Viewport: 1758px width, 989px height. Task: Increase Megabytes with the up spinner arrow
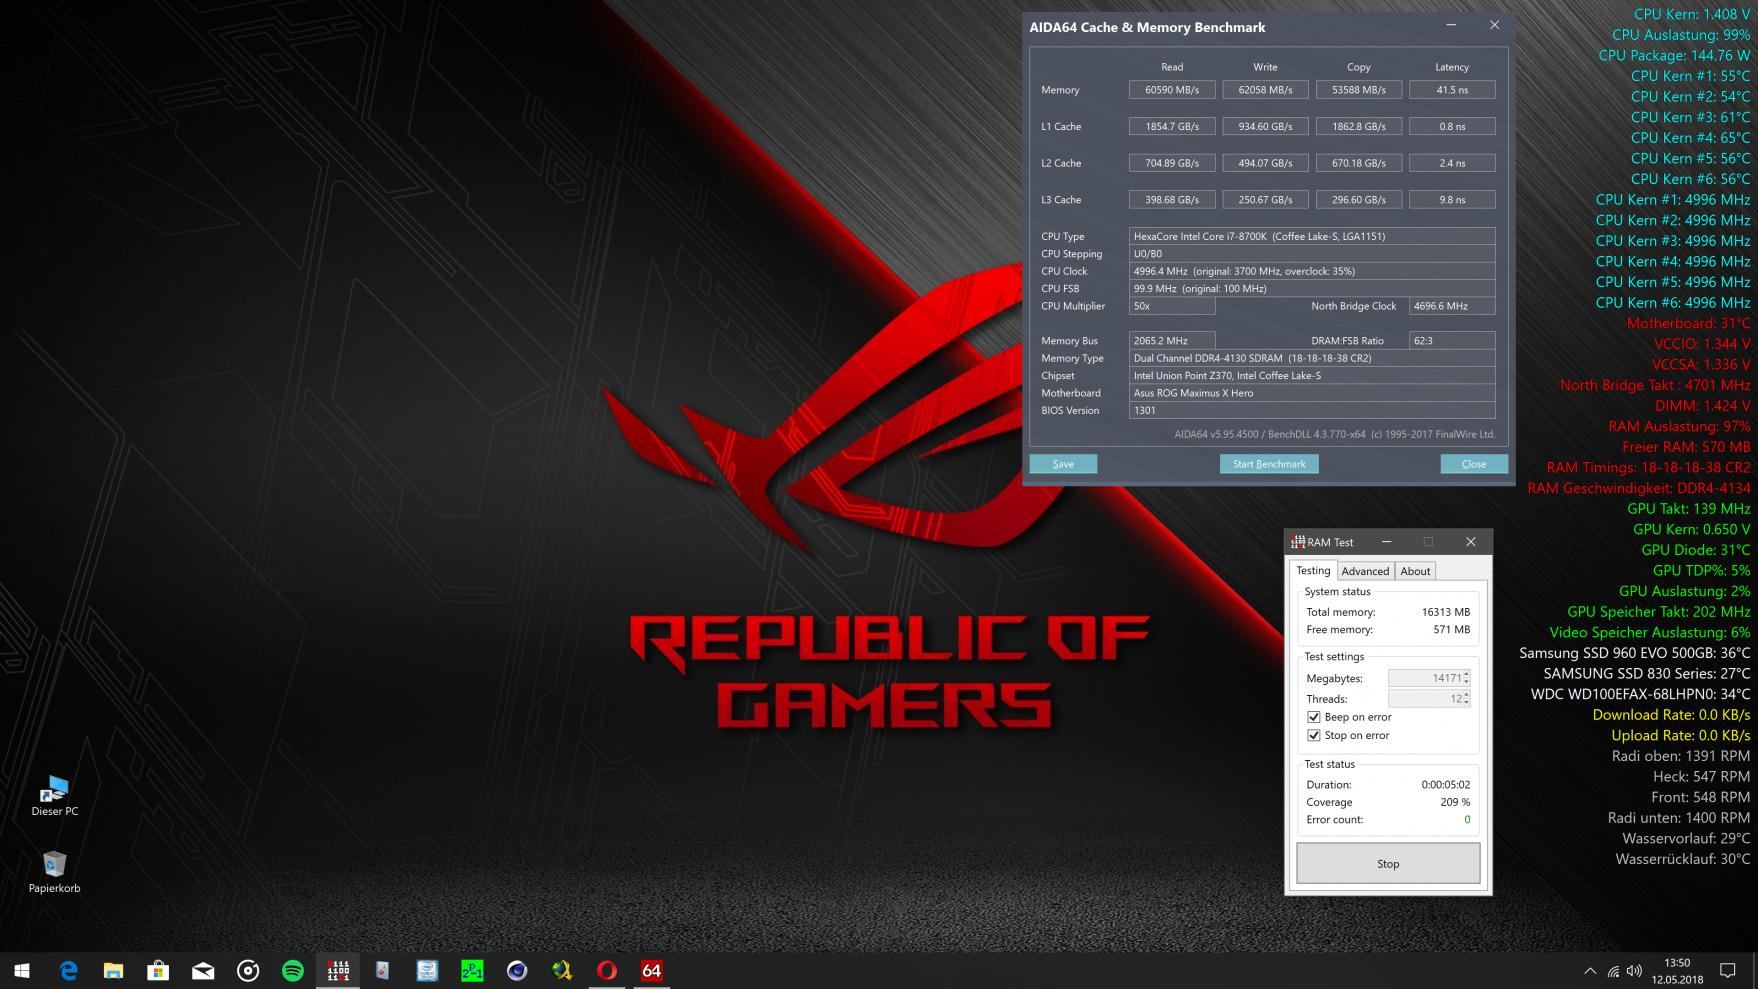tap(1466, 674)
